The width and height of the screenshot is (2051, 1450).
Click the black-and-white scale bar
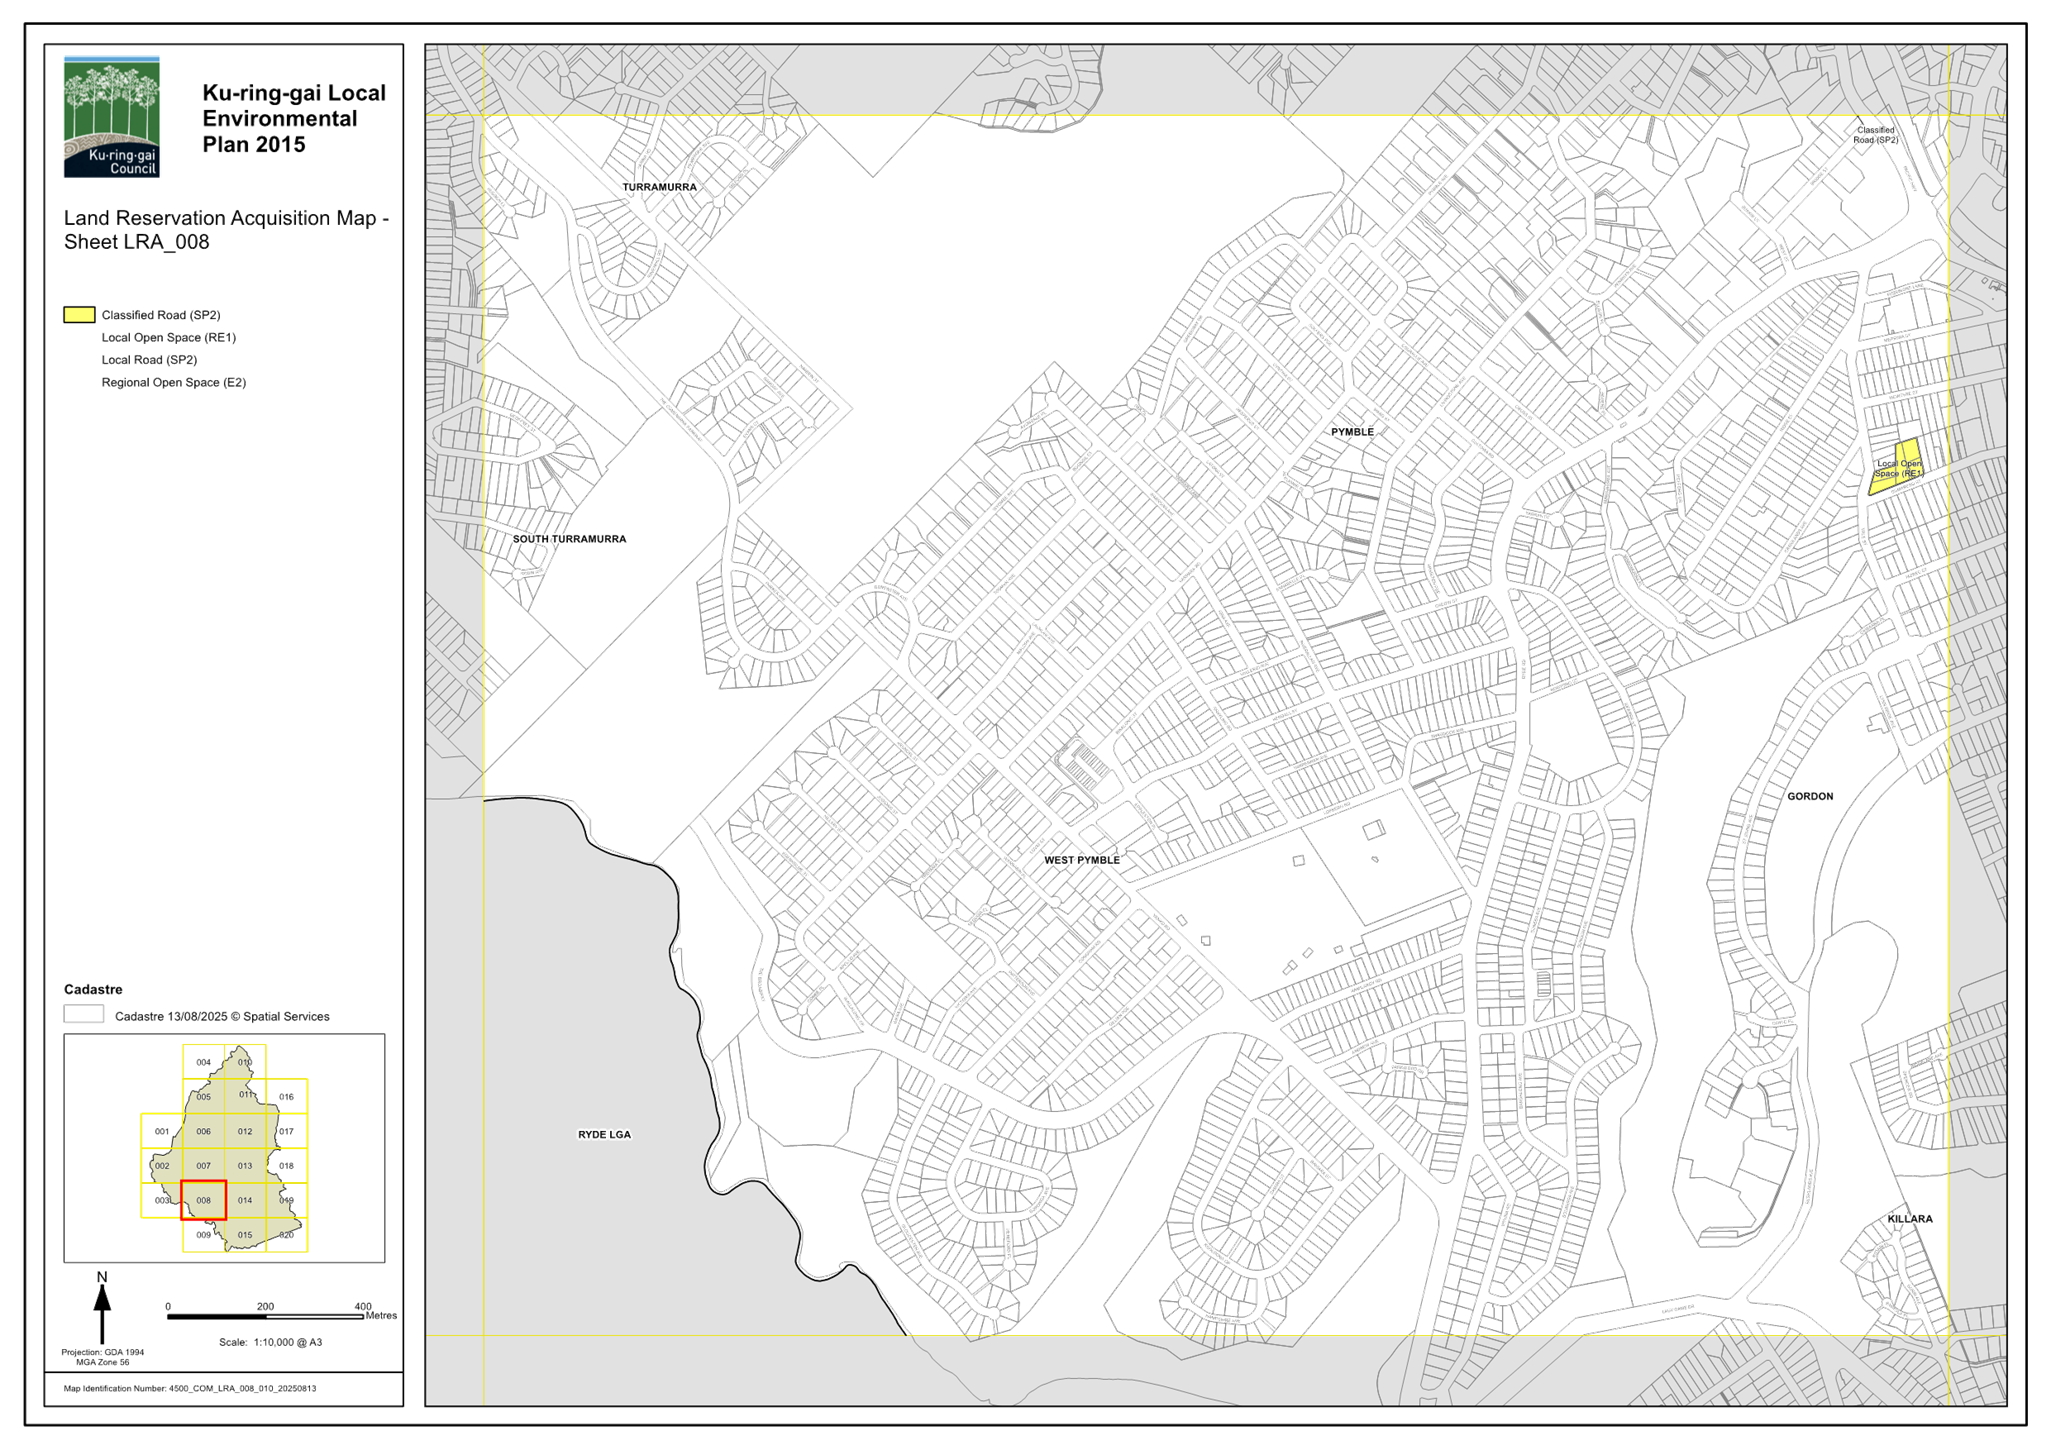[x=265, y=1317]
